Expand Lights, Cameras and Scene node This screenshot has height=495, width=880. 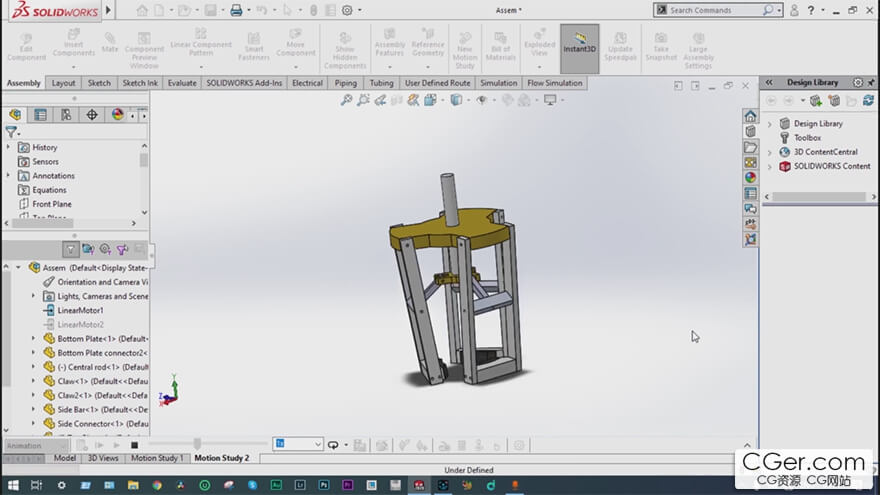tap(33, 296)
